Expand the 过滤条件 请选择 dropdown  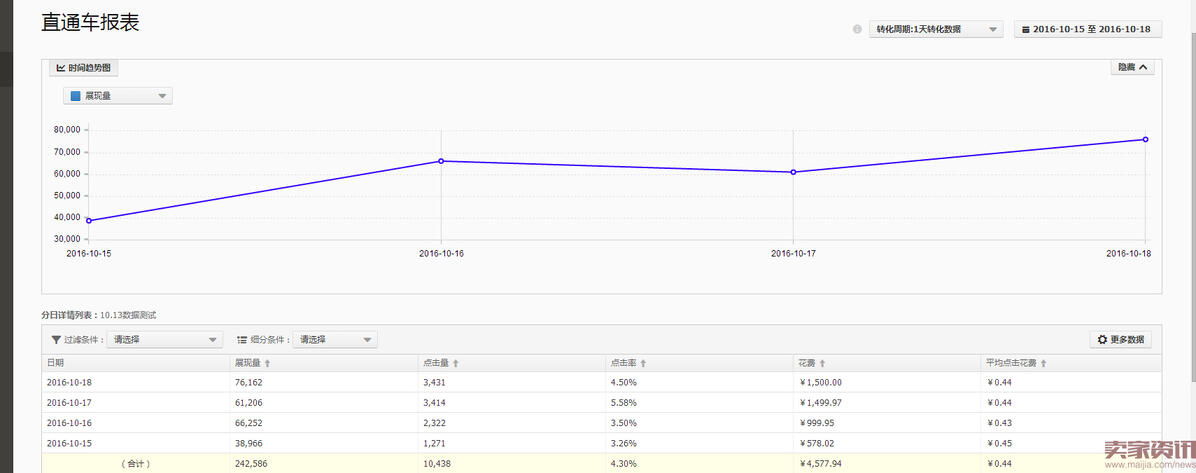pyautogui.click(x=165, y=340)
